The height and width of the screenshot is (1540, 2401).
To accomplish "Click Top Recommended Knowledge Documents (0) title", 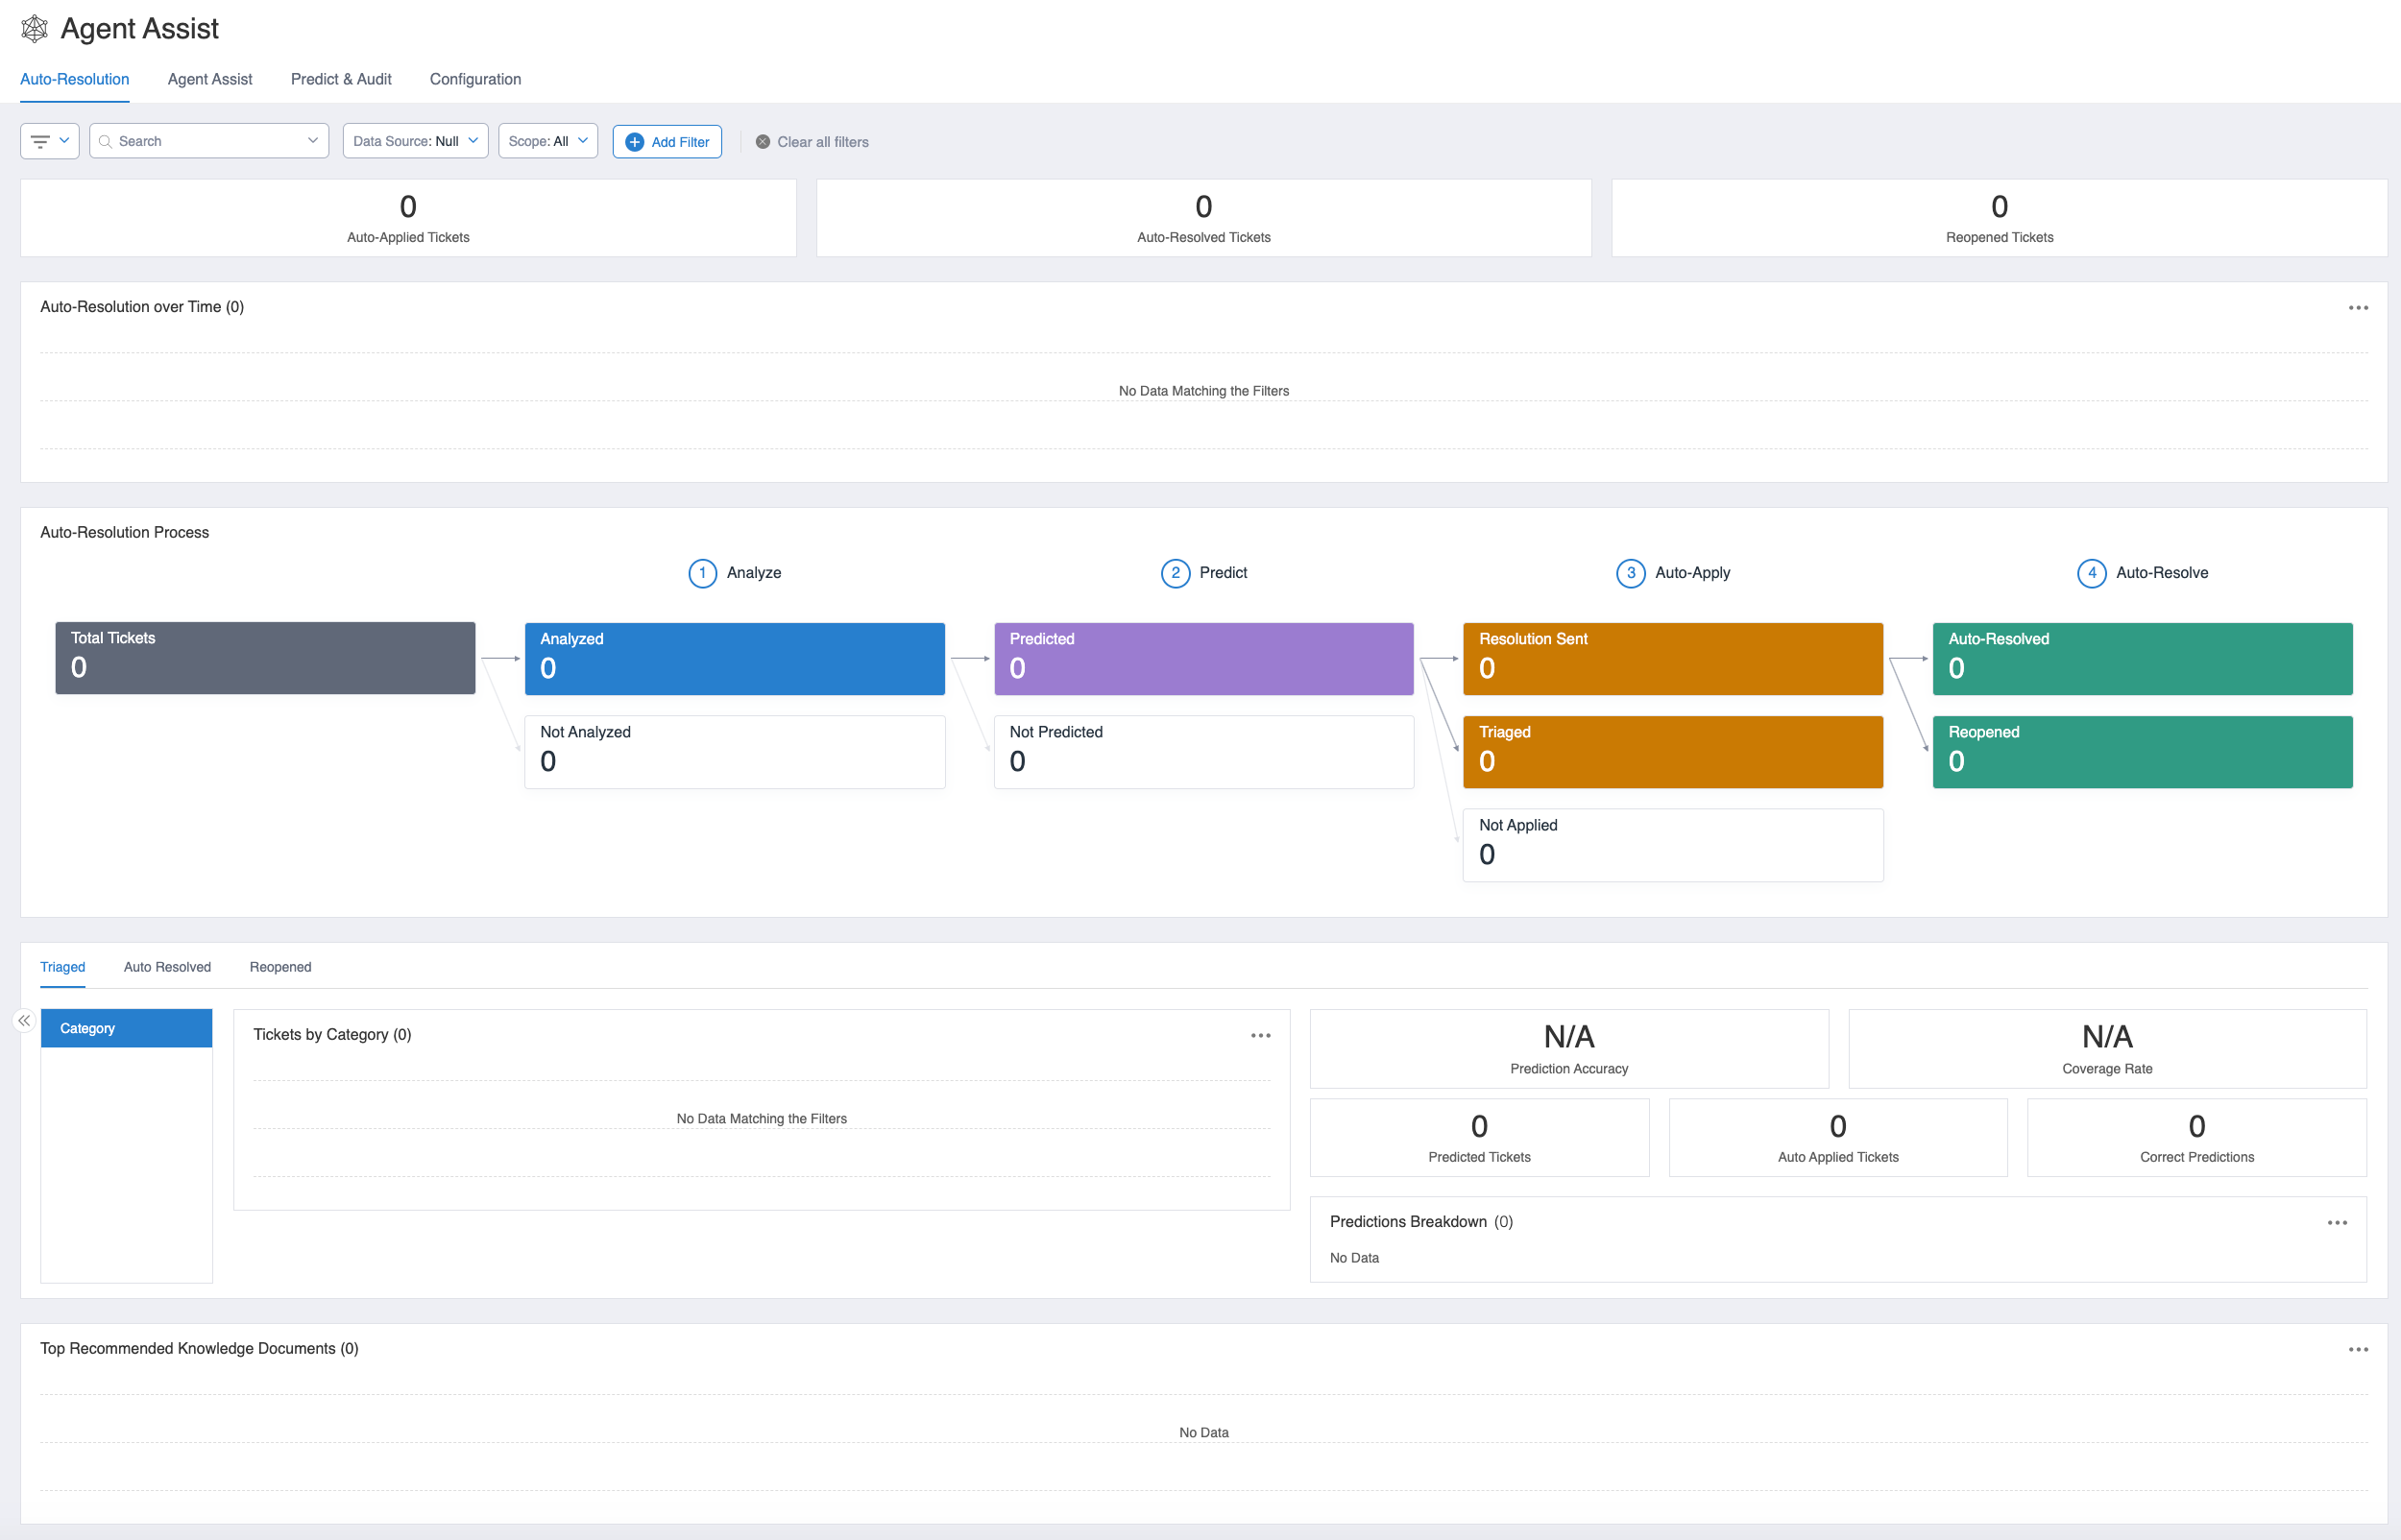I will 199,1349.
